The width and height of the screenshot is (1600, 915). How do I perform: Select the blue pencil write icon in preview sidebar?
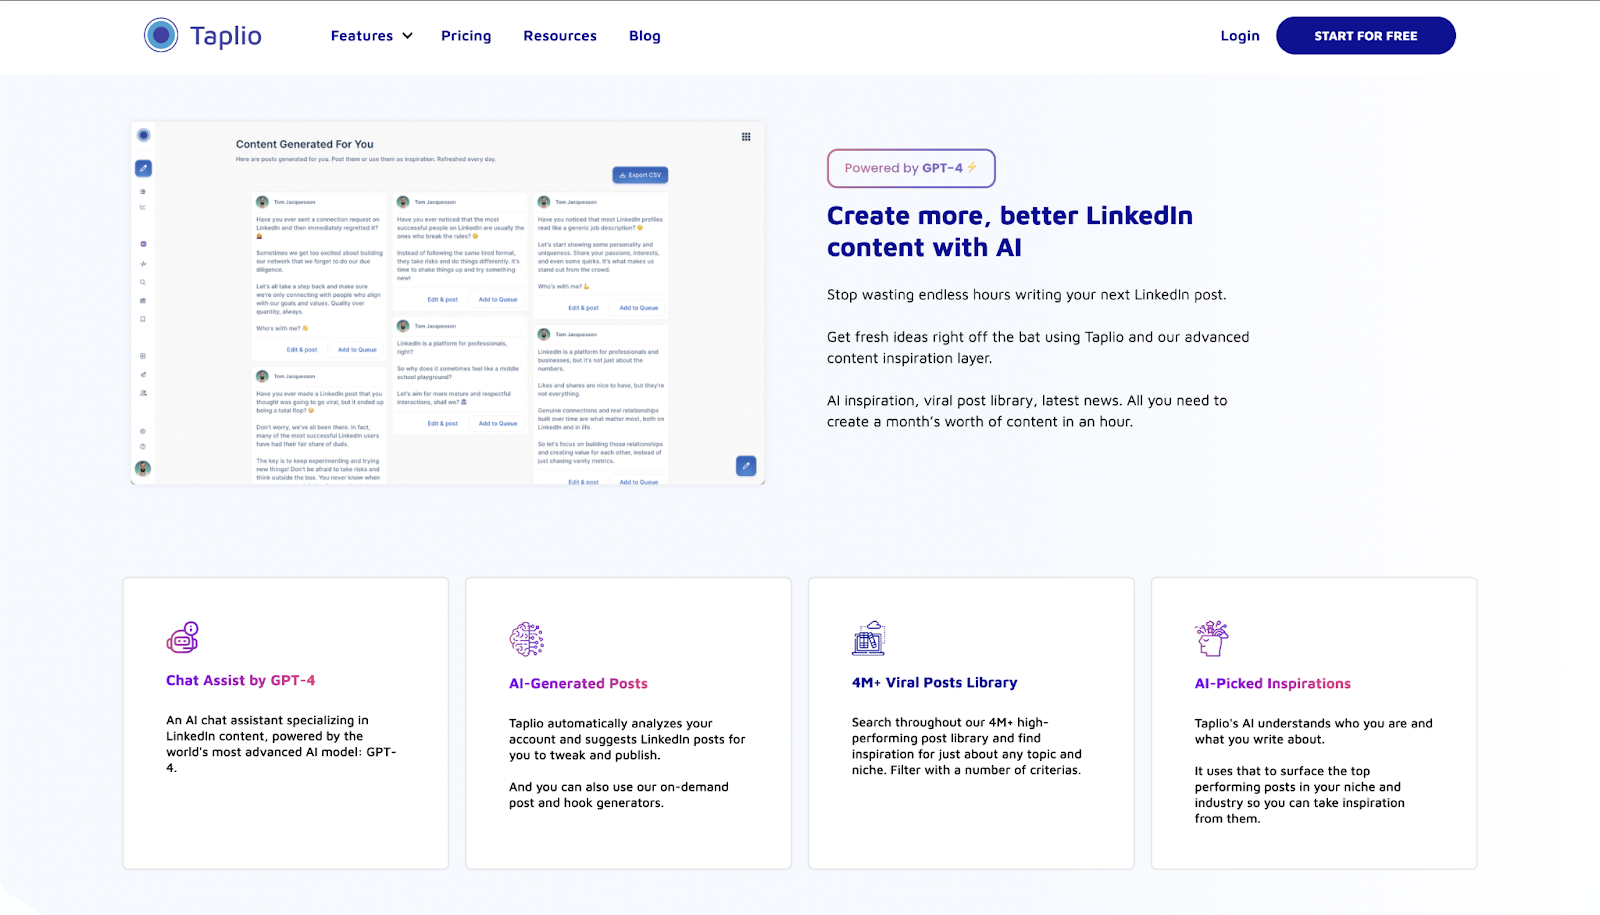143,168
